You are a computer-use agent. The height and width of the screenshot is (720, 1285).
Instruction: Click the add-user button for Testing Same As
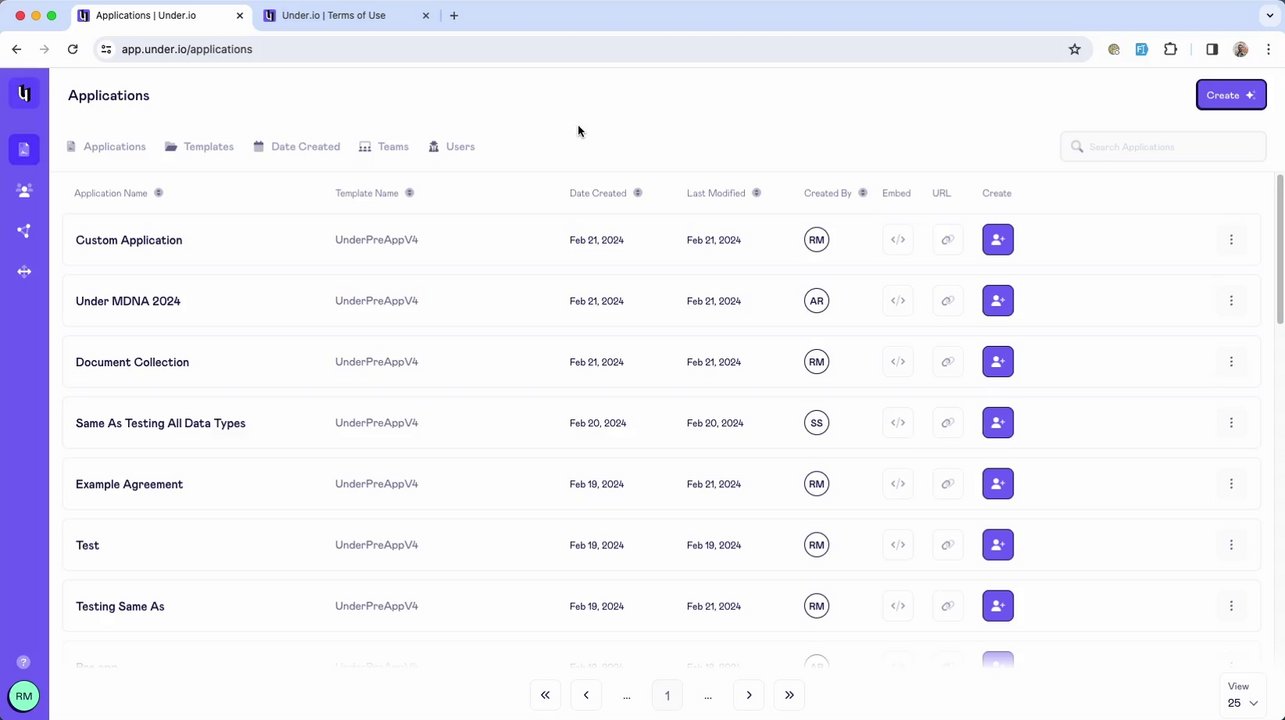[998, 606]
